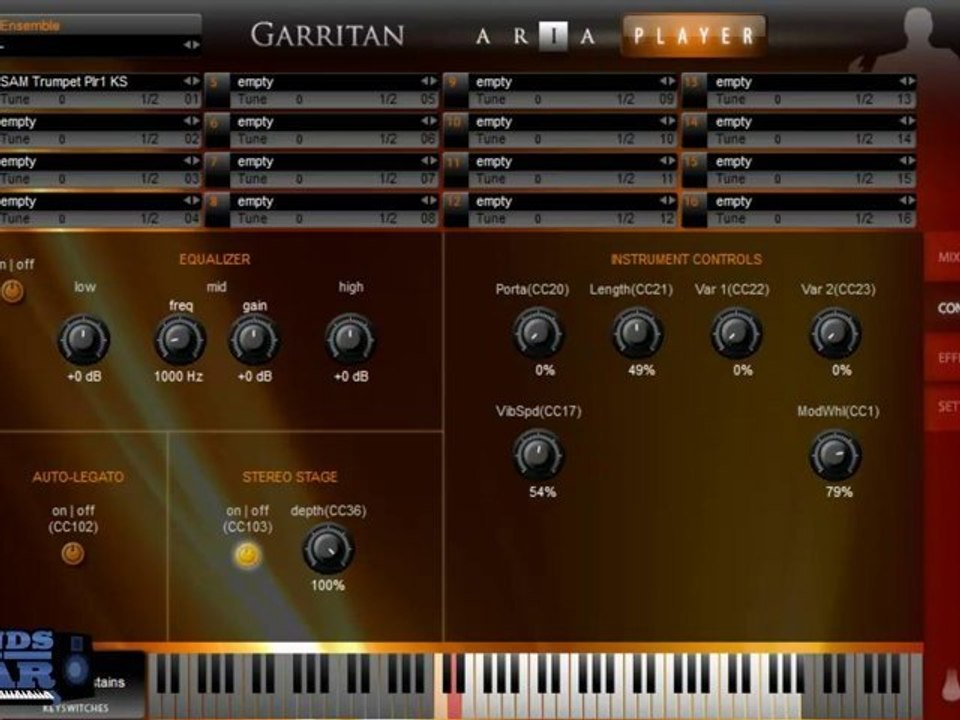Select slot number 9 button
This screenshot has height=720, width=960.
(456, 90)
